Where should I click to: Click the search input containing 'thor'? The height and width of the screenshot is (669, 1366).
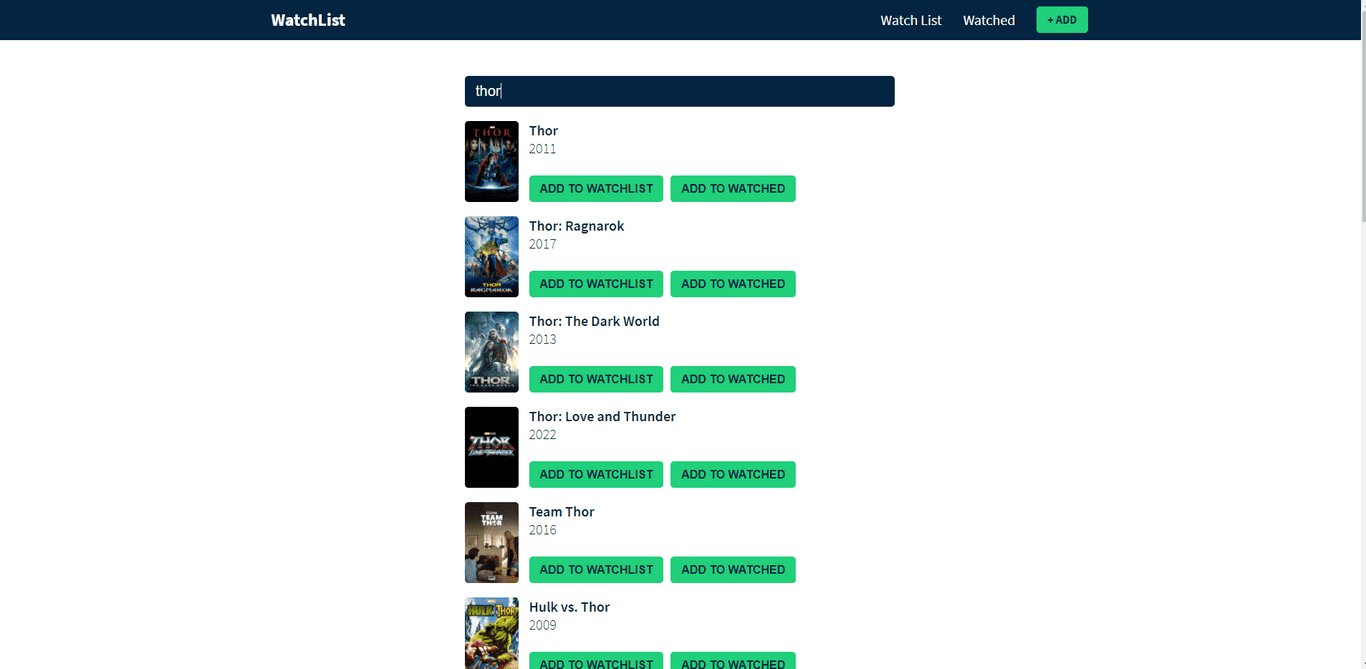click(679, 91)
